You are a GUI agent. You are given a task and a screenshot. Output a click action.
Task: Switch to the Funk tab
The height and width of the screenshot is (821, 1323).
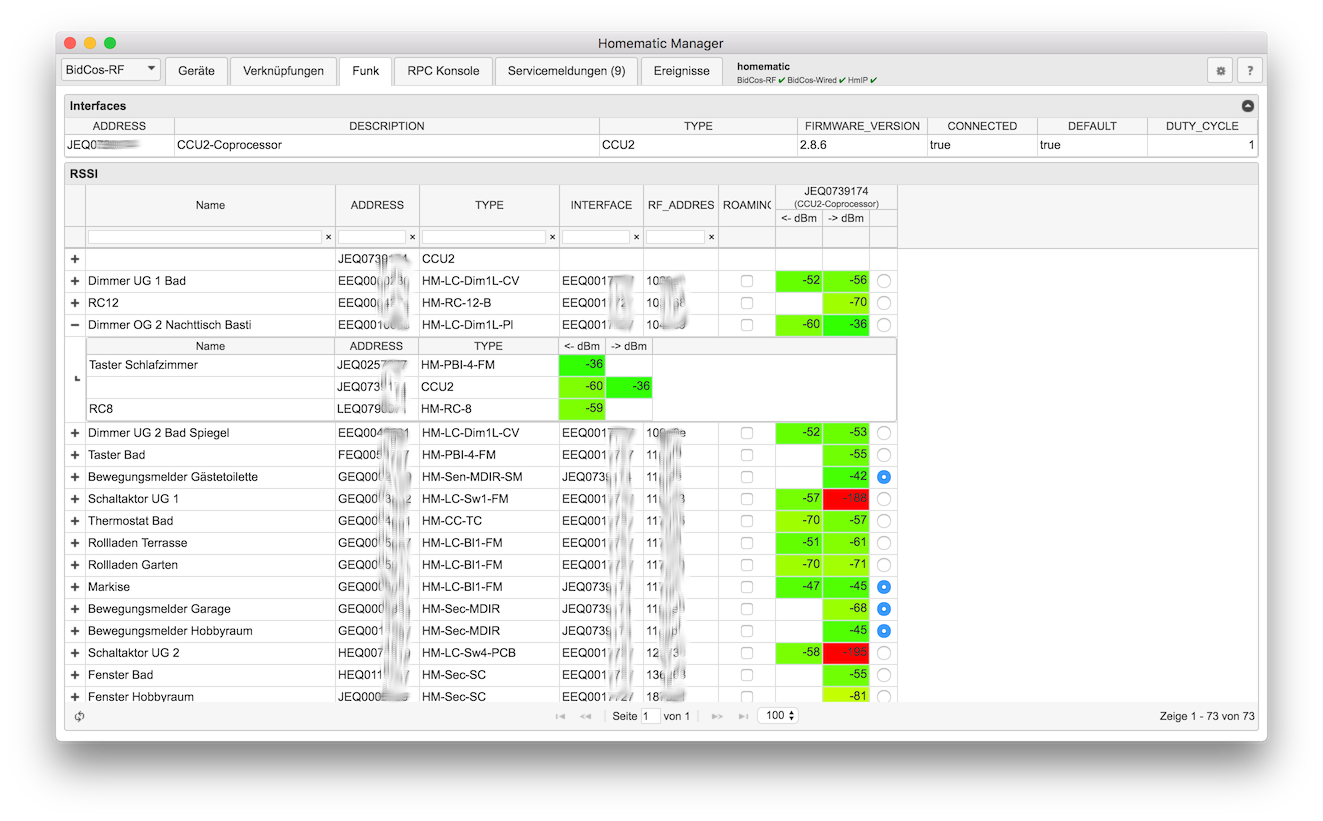tap(365, 71)
